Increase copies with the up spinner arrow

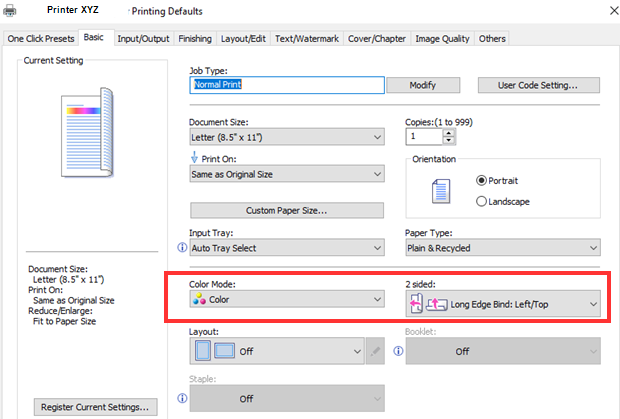pyautogui.click(x=448, y=133)
